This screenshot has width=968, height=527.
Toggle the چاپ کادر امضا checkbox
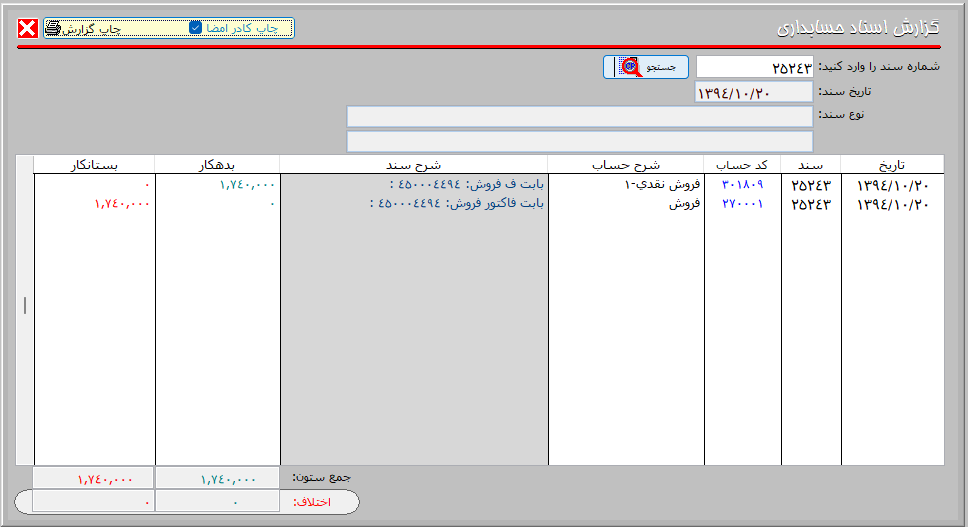[196, 28]
